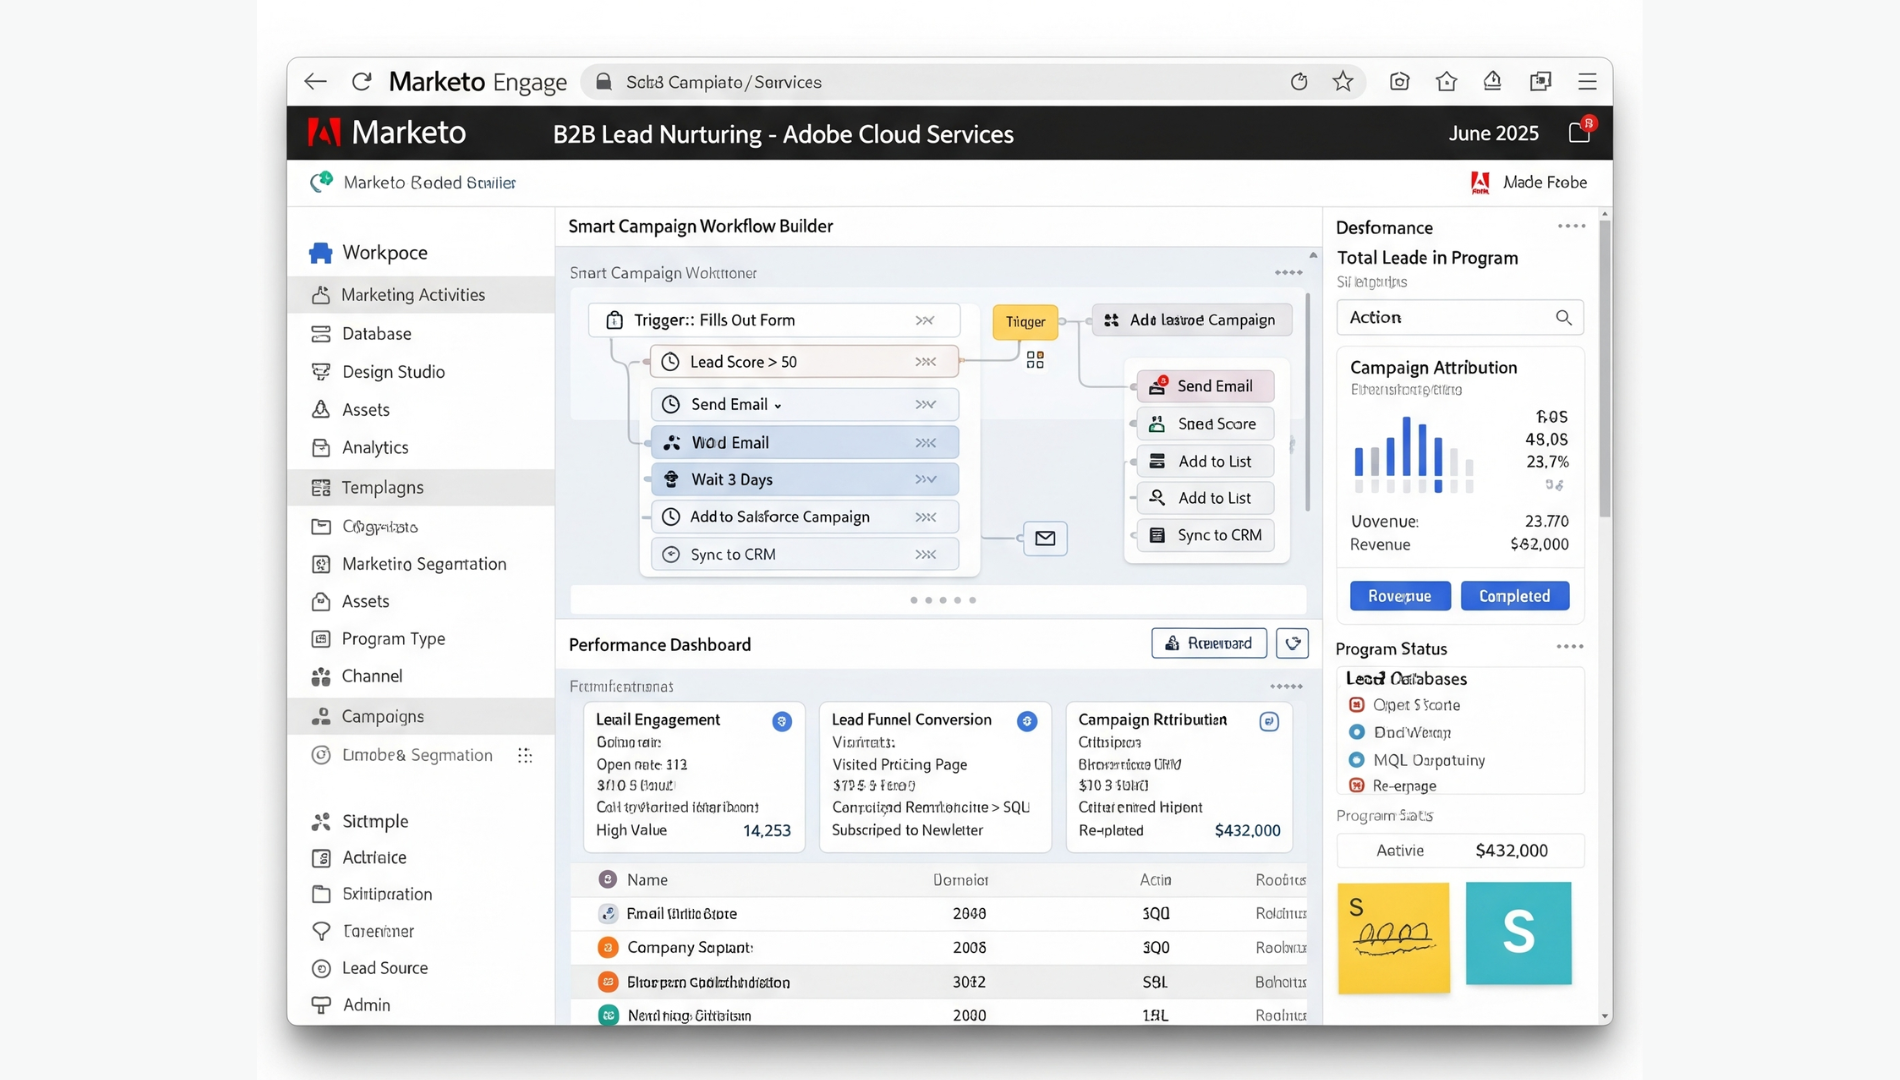Click the Completed button
Image resolution: width=1900 pixels, height=1080 pixels.
(x=1514, y=596)
